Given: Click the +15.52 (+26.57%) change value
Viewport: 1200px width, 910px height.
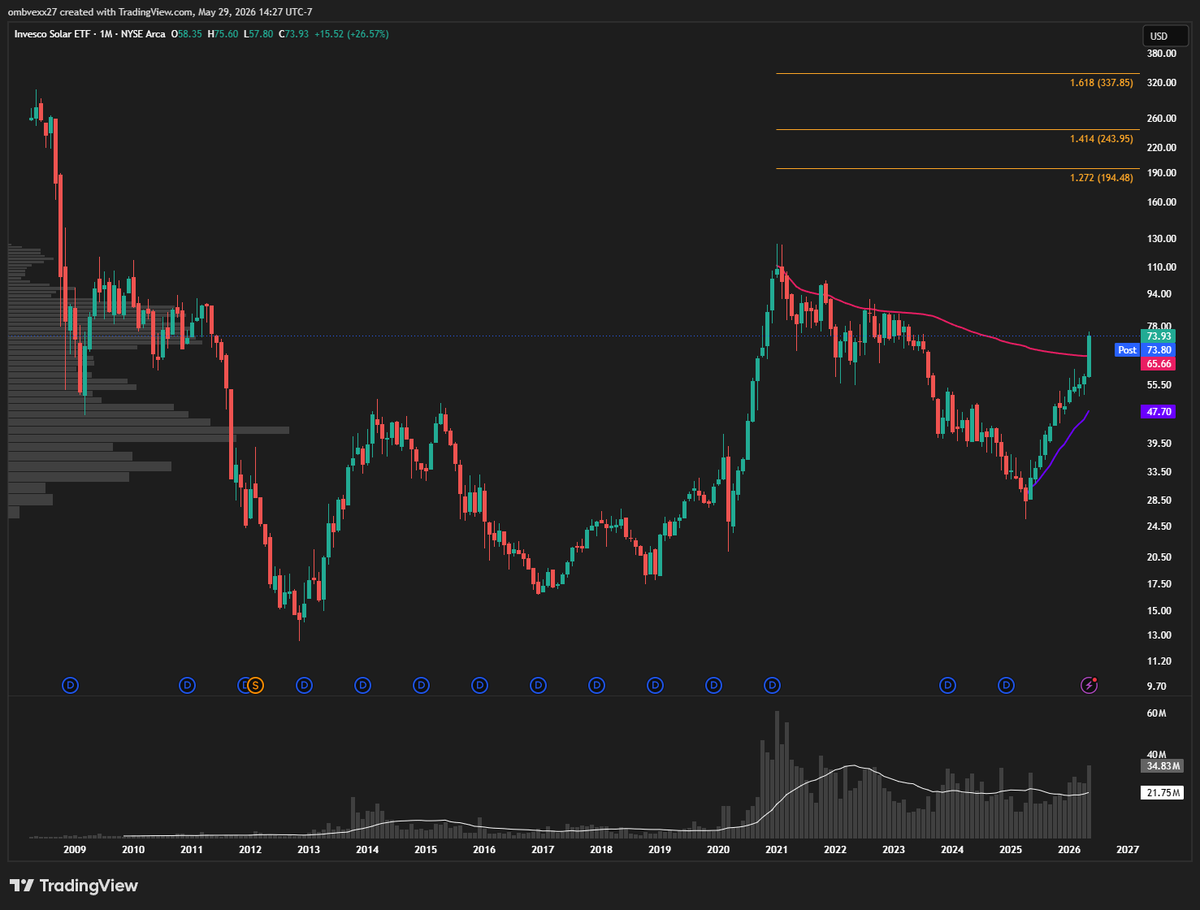Looking at the screenshot, I should point(352,34).
